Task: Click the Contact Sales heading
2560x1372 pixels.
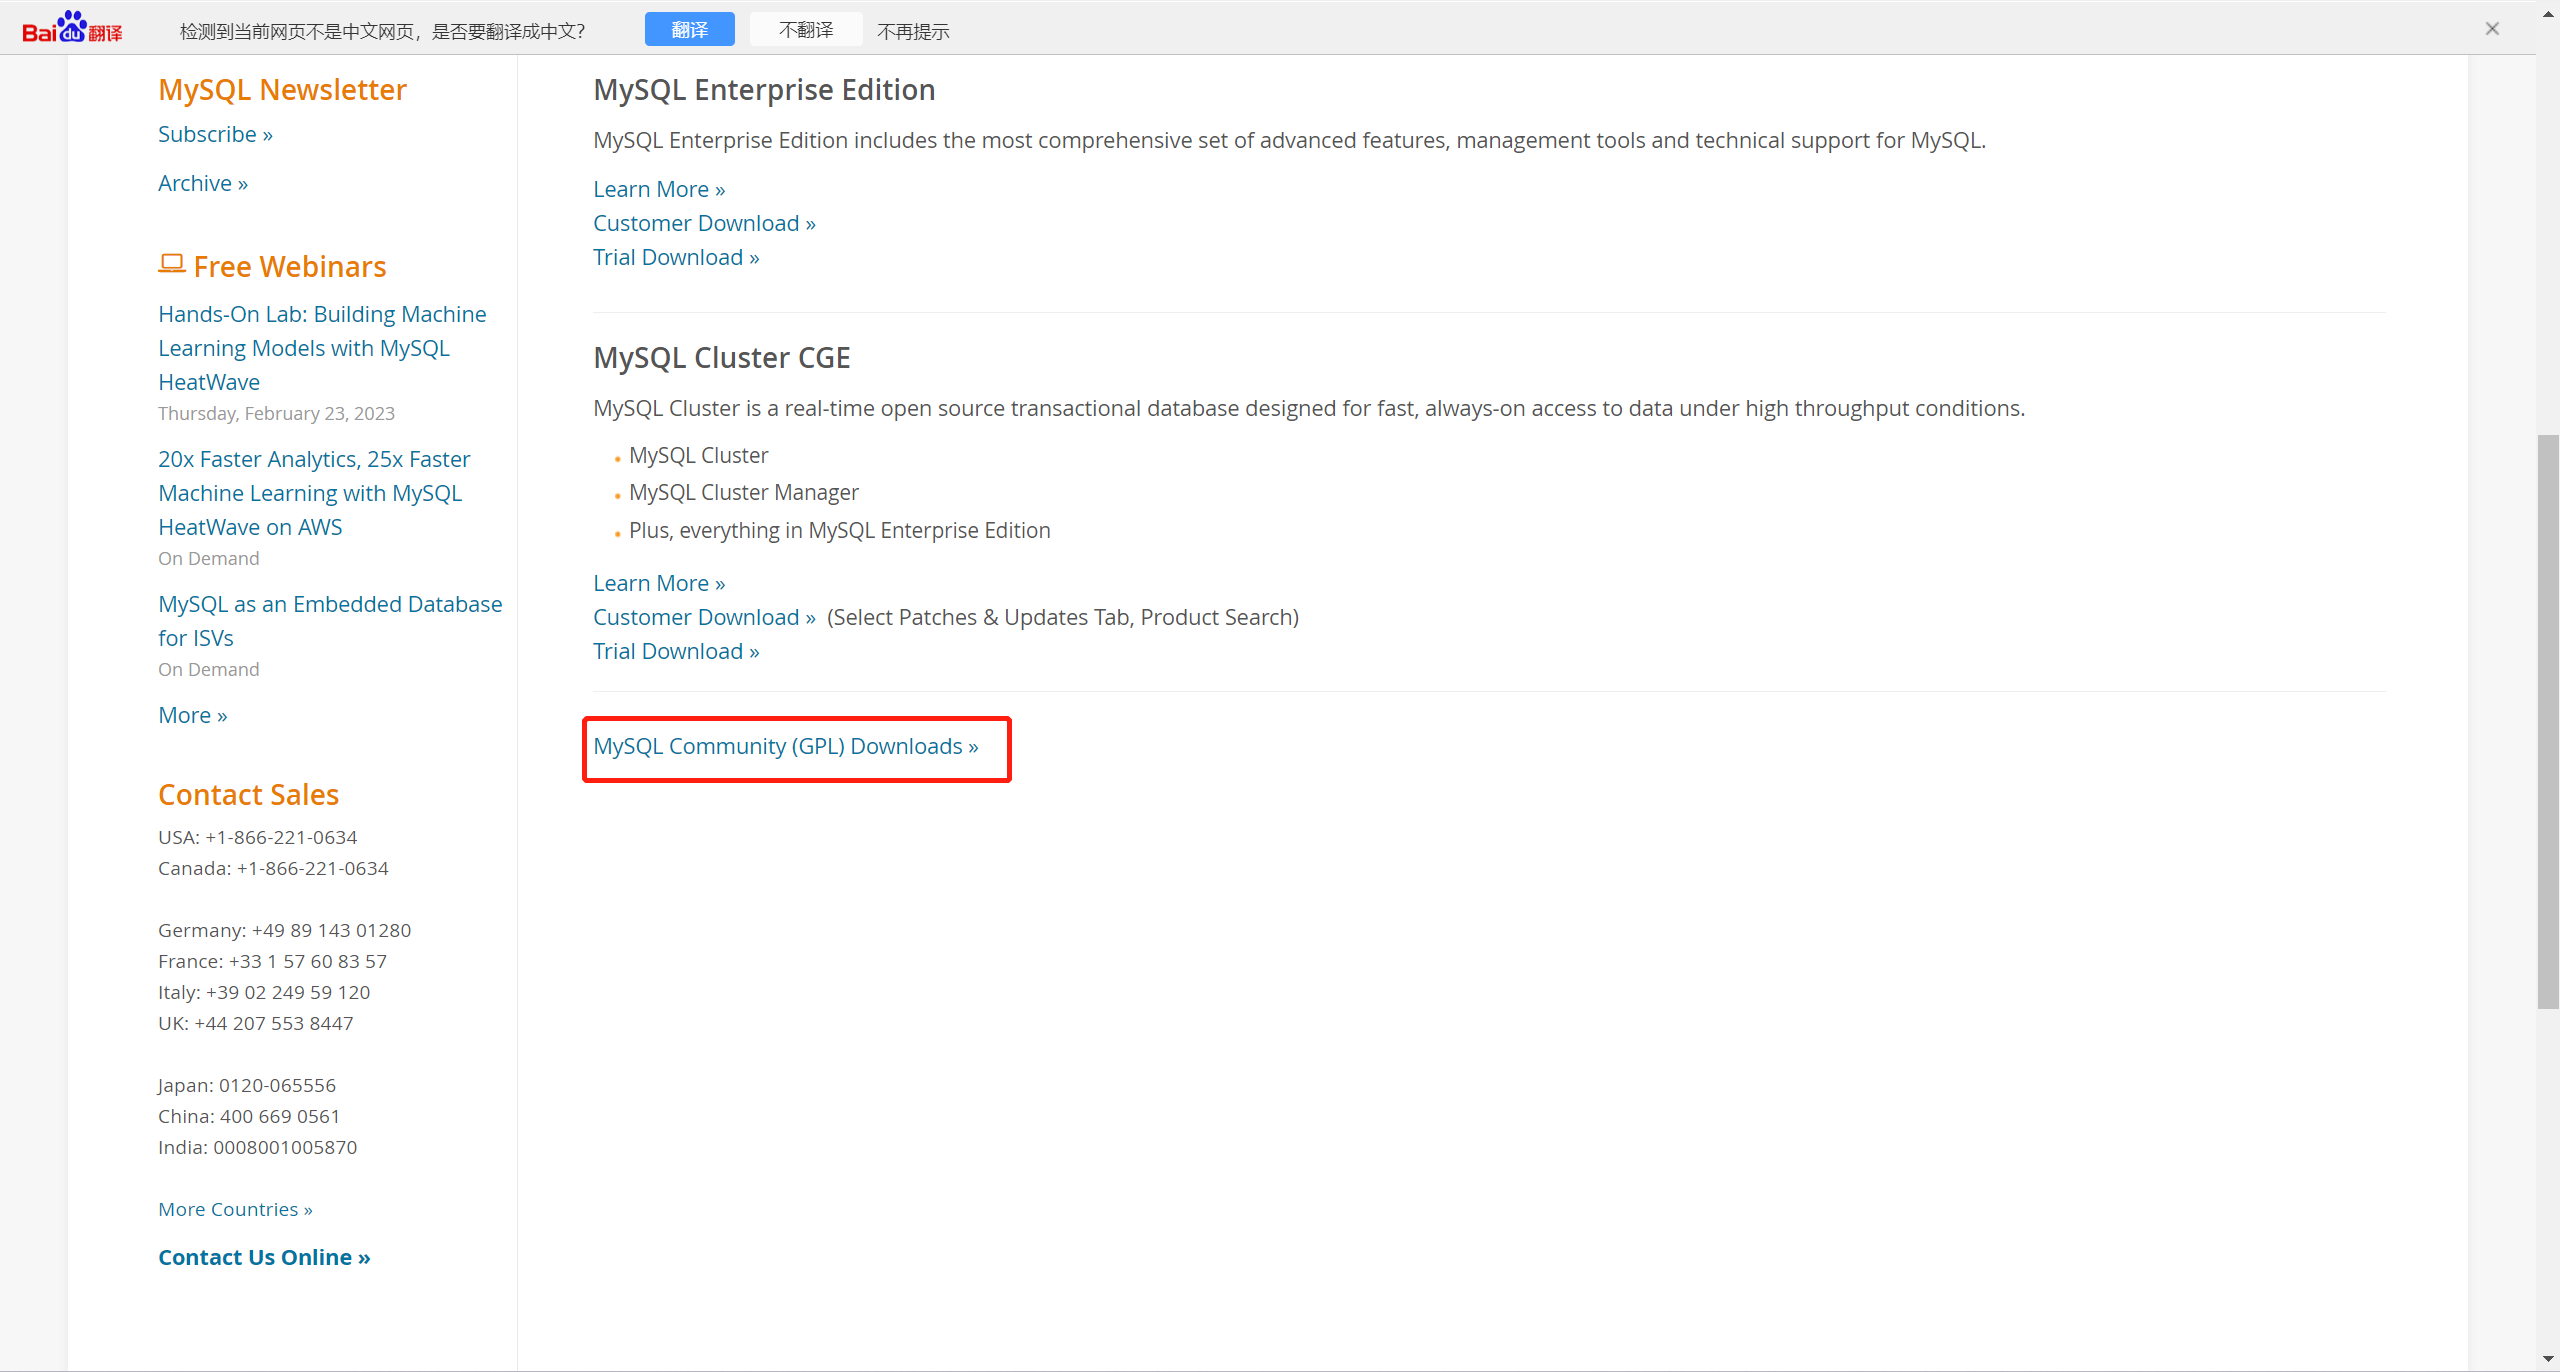Action: pos(248,795)
